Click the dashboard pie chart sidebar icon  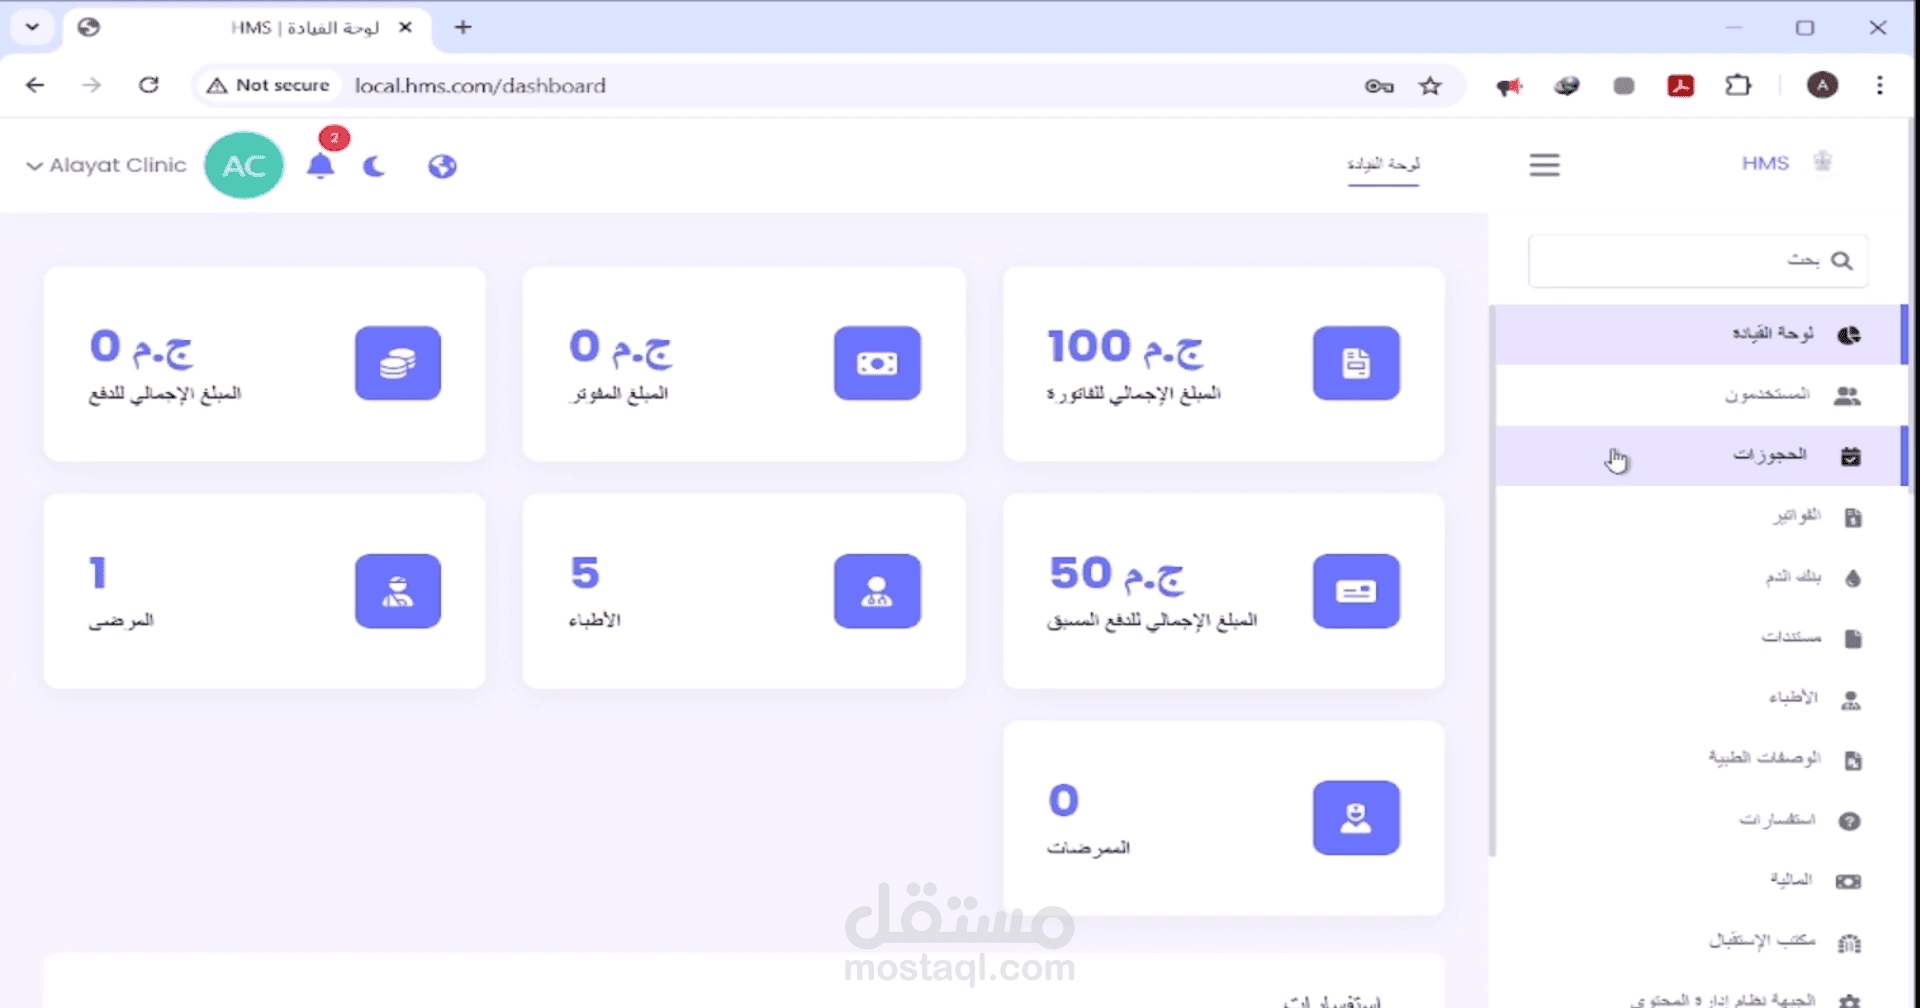[1849, 335]
